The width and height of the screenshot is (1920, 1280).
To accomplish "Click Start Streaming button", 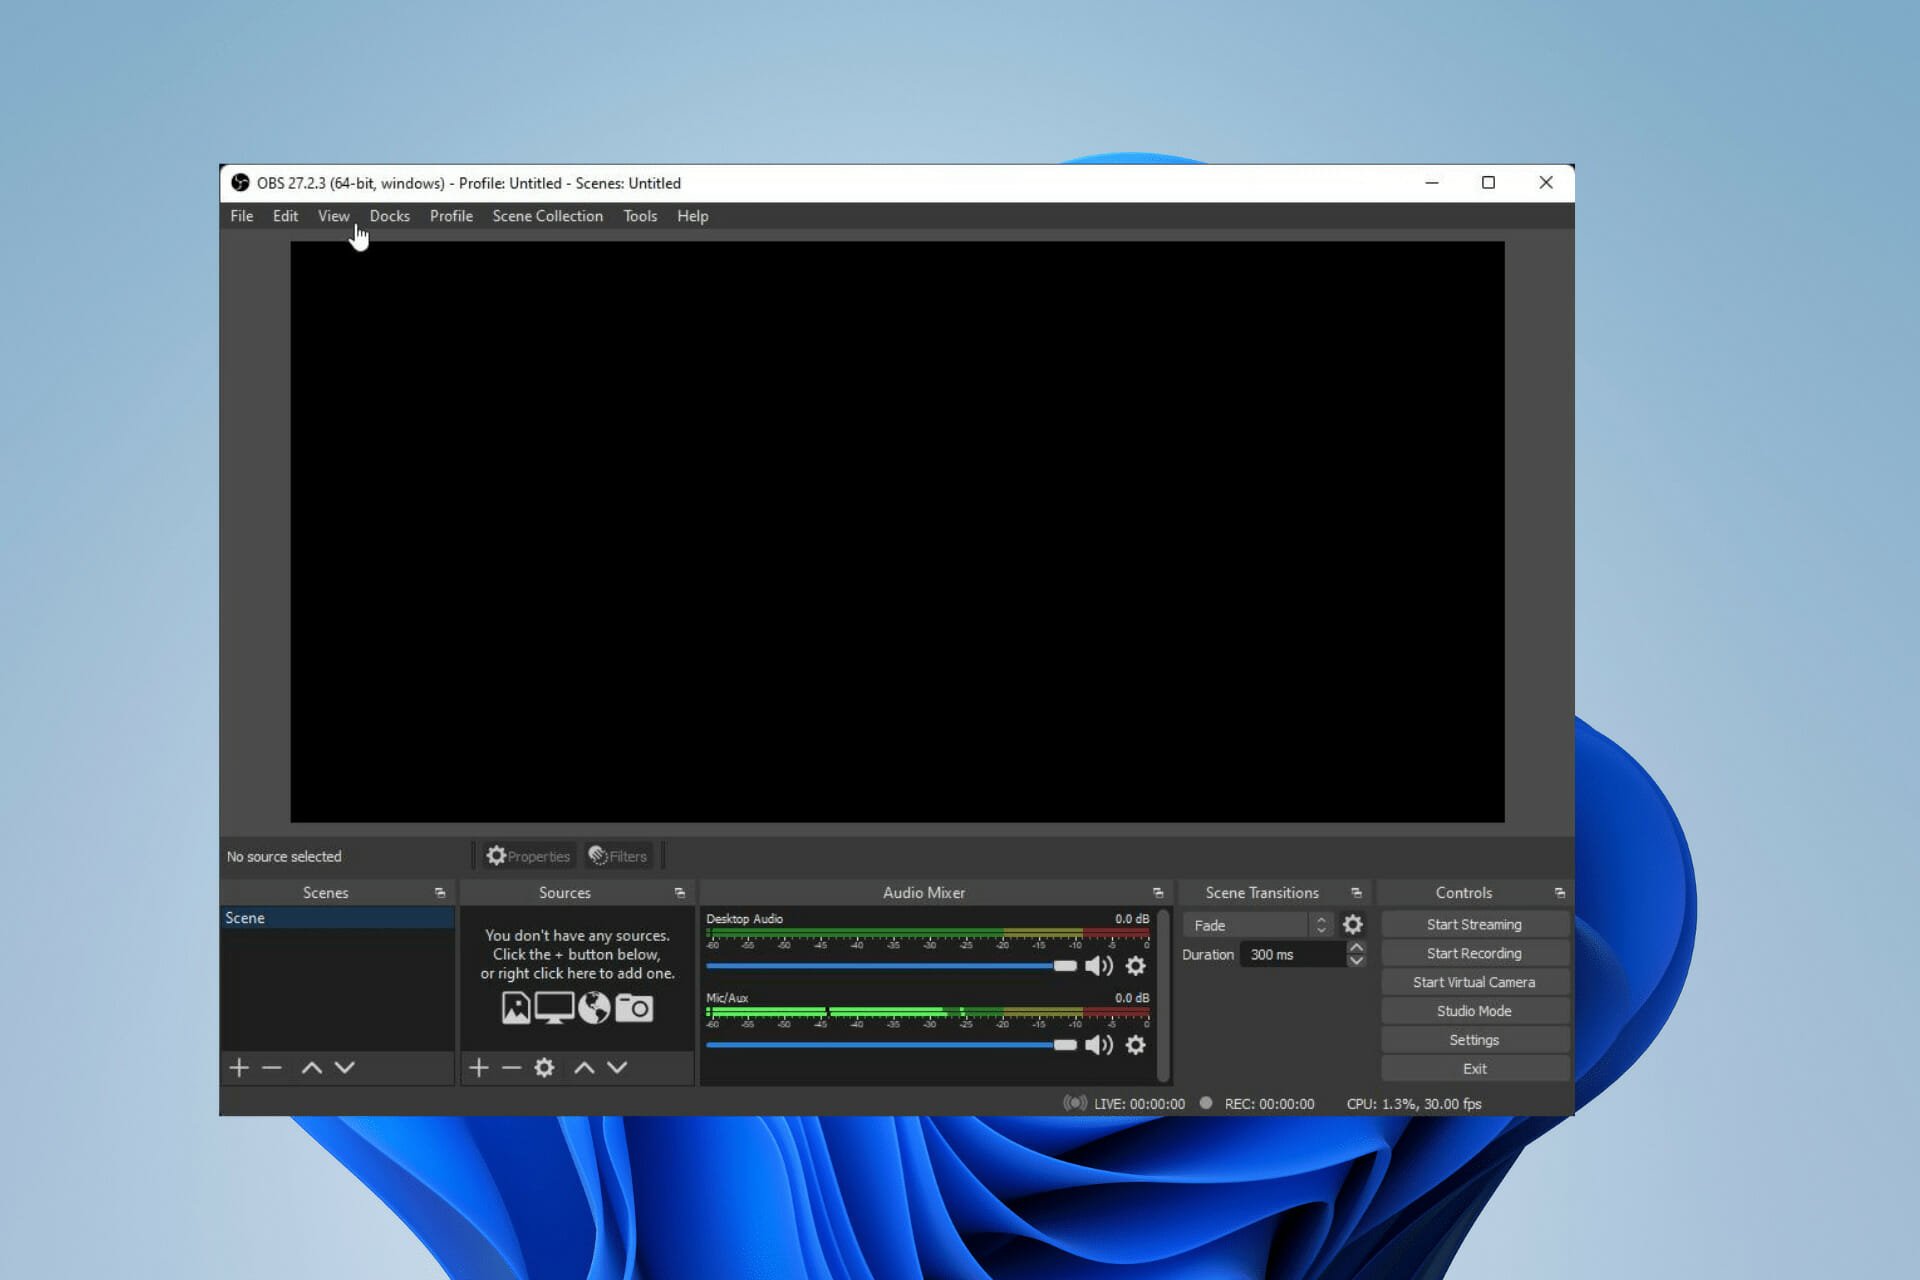I will [1474, 924].
